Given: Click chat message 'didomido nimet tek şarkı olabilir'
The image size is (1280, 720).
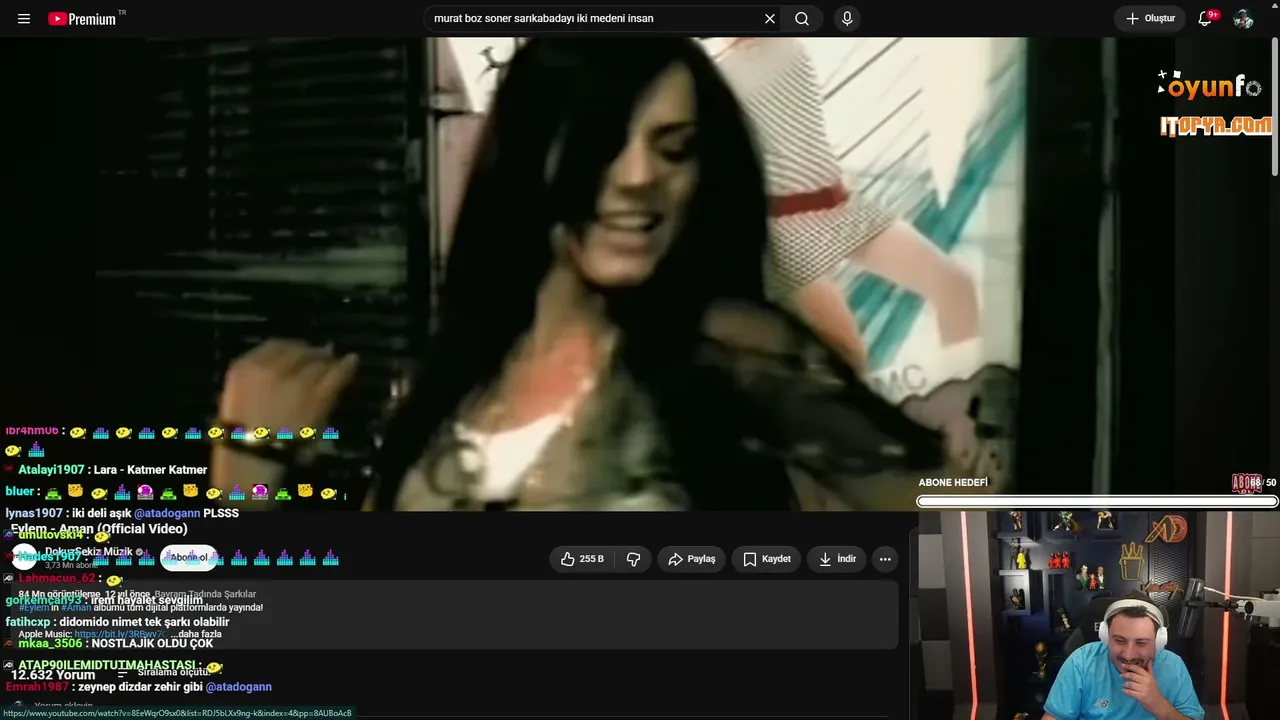Looking at the screenshot, I should click(x=144, y=622).
